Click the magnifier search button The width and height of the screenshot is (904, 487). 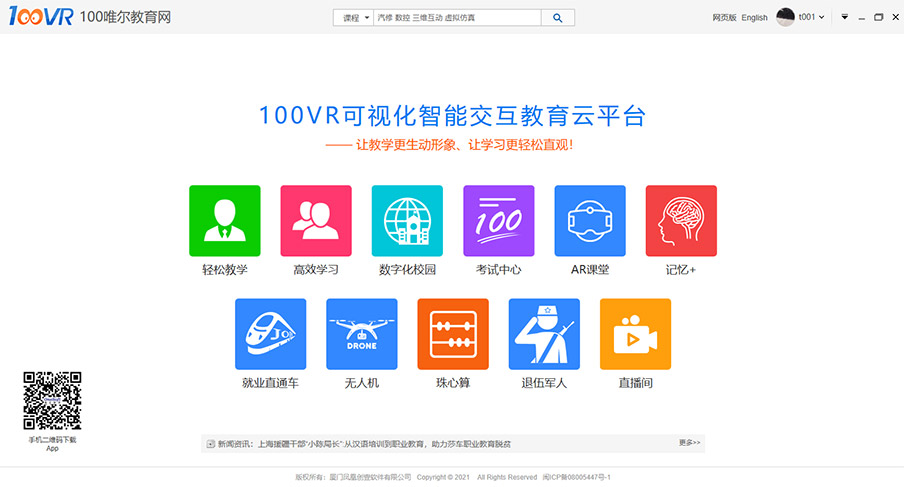click(x=557, y=18)
